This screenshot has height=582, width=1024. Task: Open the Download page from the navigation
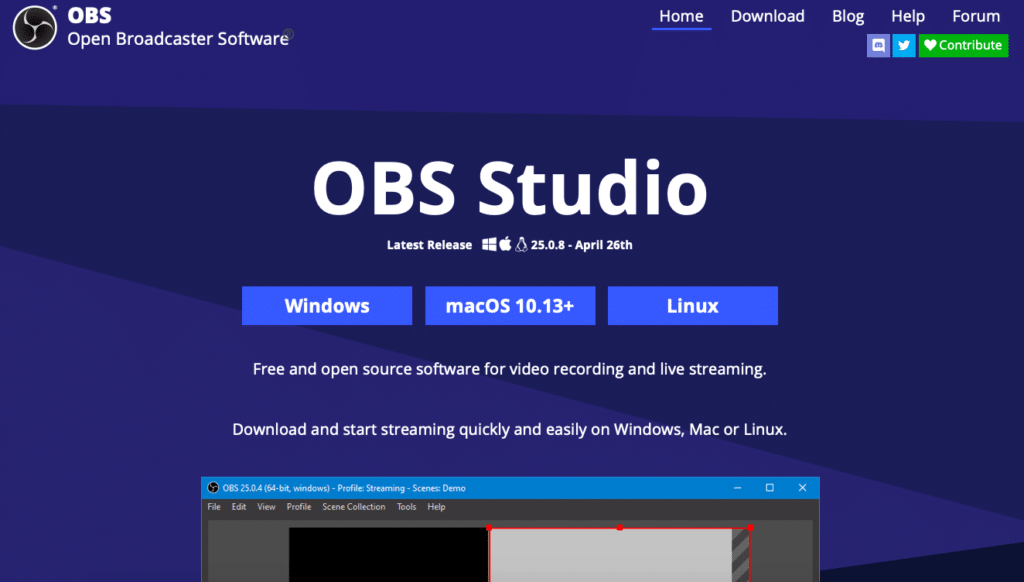click(767, 16)
